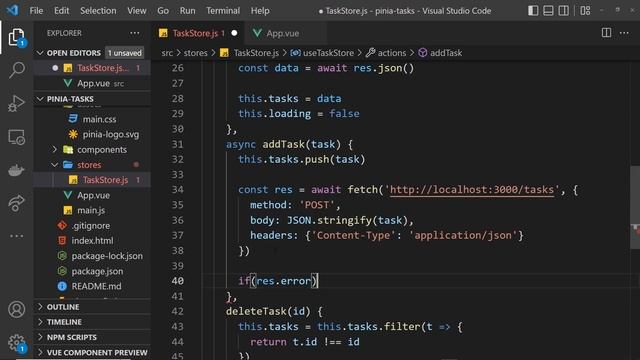Image resolution: width=640 pixels, height=360 pixels.
Task: Click line number 40 in gutter
Action: 178,281
